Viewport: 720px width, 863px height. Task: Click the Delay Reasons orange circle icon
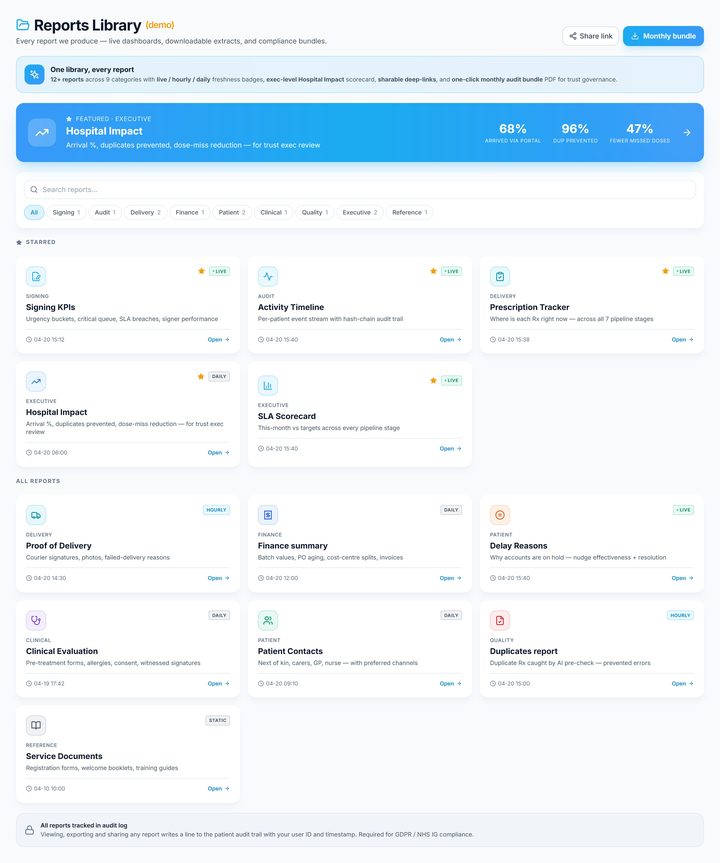click(x=500, y=515)
